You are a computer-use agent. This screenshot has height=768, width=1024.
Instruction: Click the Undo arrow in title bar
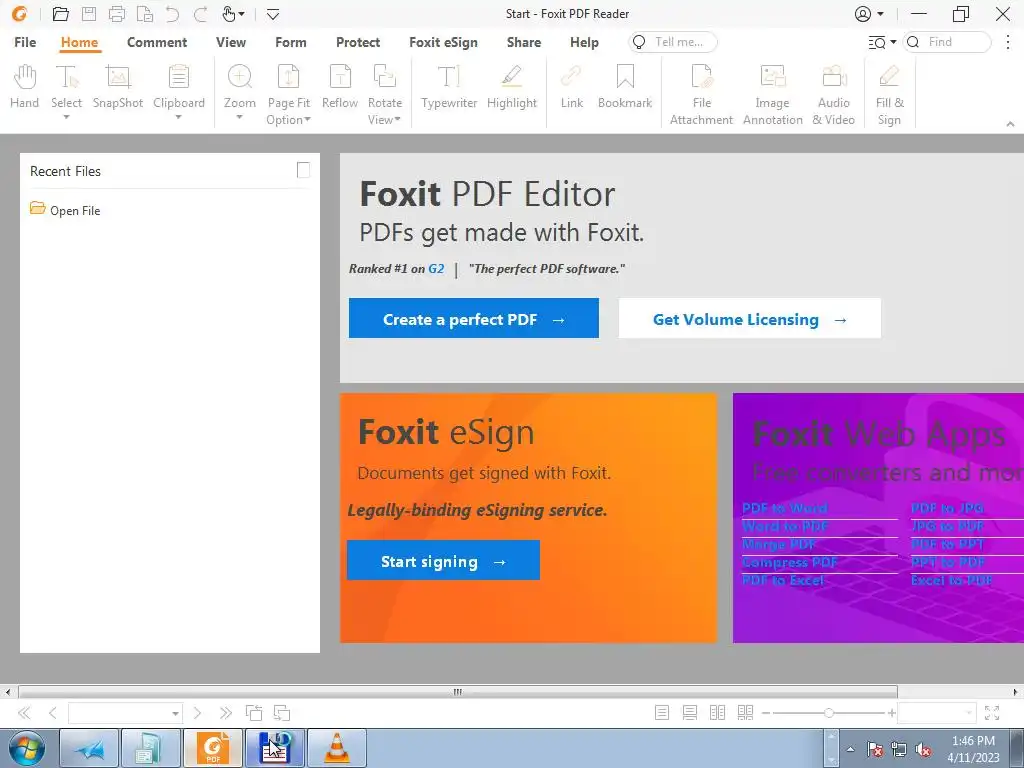[x=172, y=14]
